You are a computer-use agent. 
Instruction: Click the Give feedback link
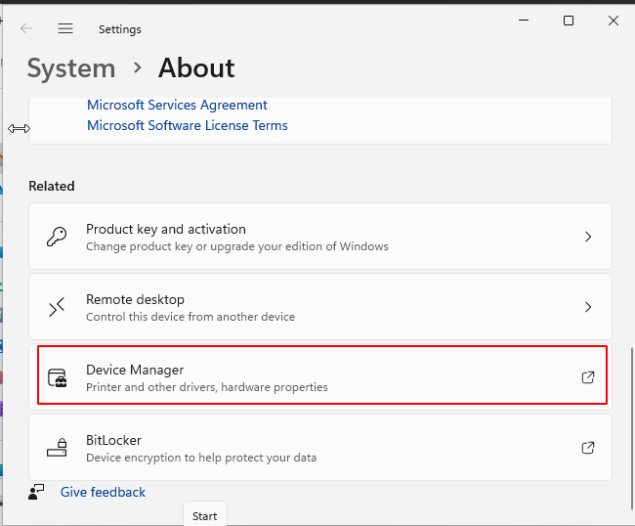pyautogui.click(x=103, y=492)
